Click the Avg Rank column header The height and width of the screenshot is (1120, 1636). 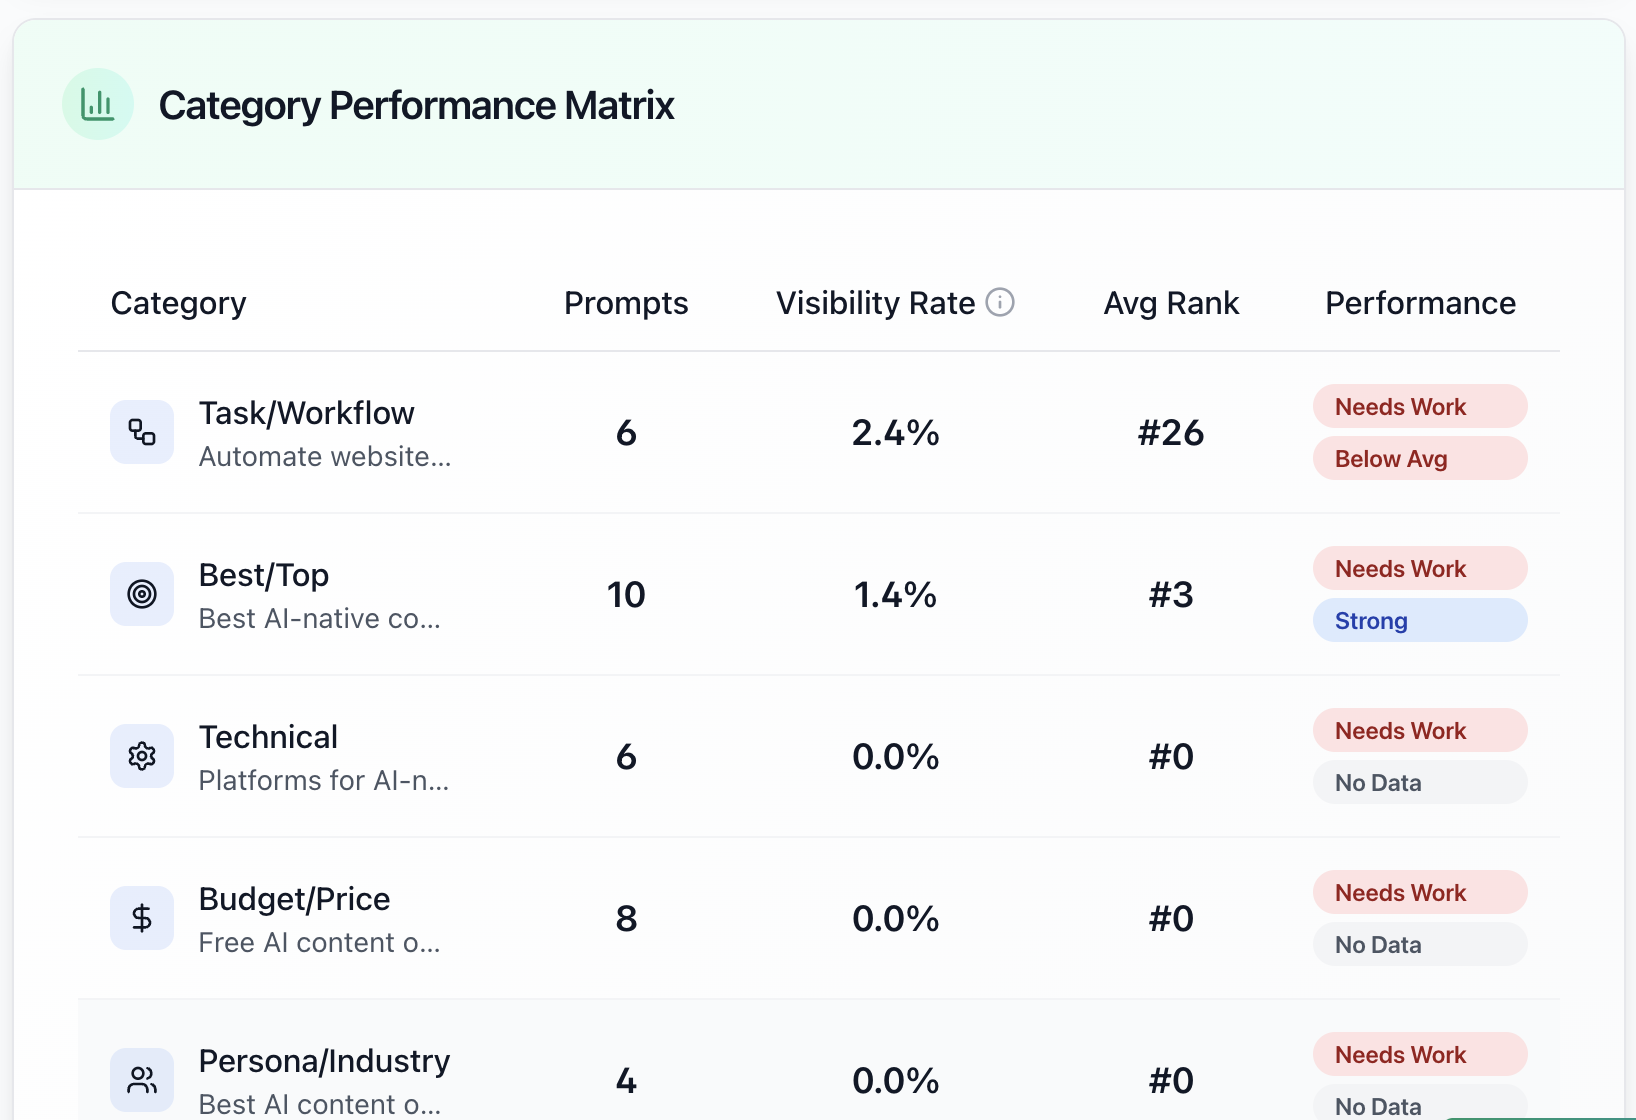point(1171,302)
